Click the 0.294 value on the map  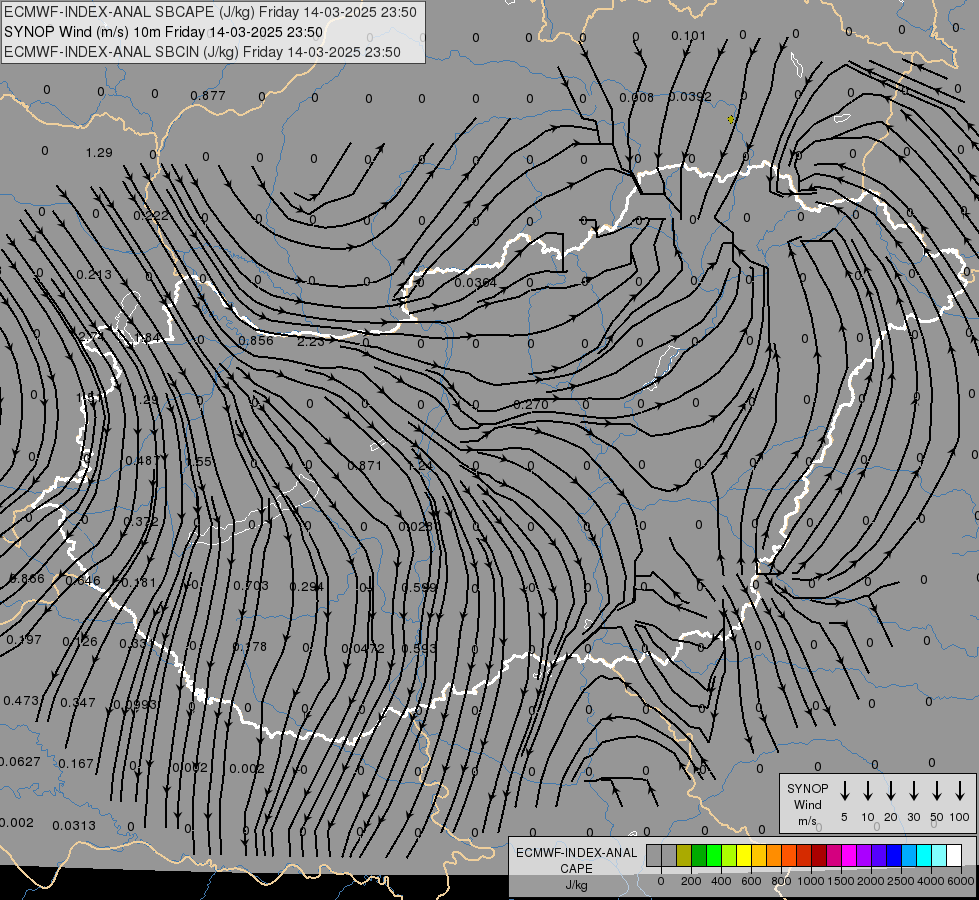(307, 587)
